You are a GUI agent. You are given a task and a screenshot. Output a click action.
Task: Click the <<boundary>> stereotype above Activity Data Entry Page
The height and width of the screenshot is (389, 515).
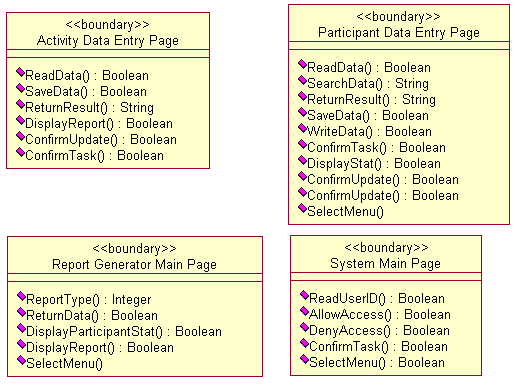(108, 25)
